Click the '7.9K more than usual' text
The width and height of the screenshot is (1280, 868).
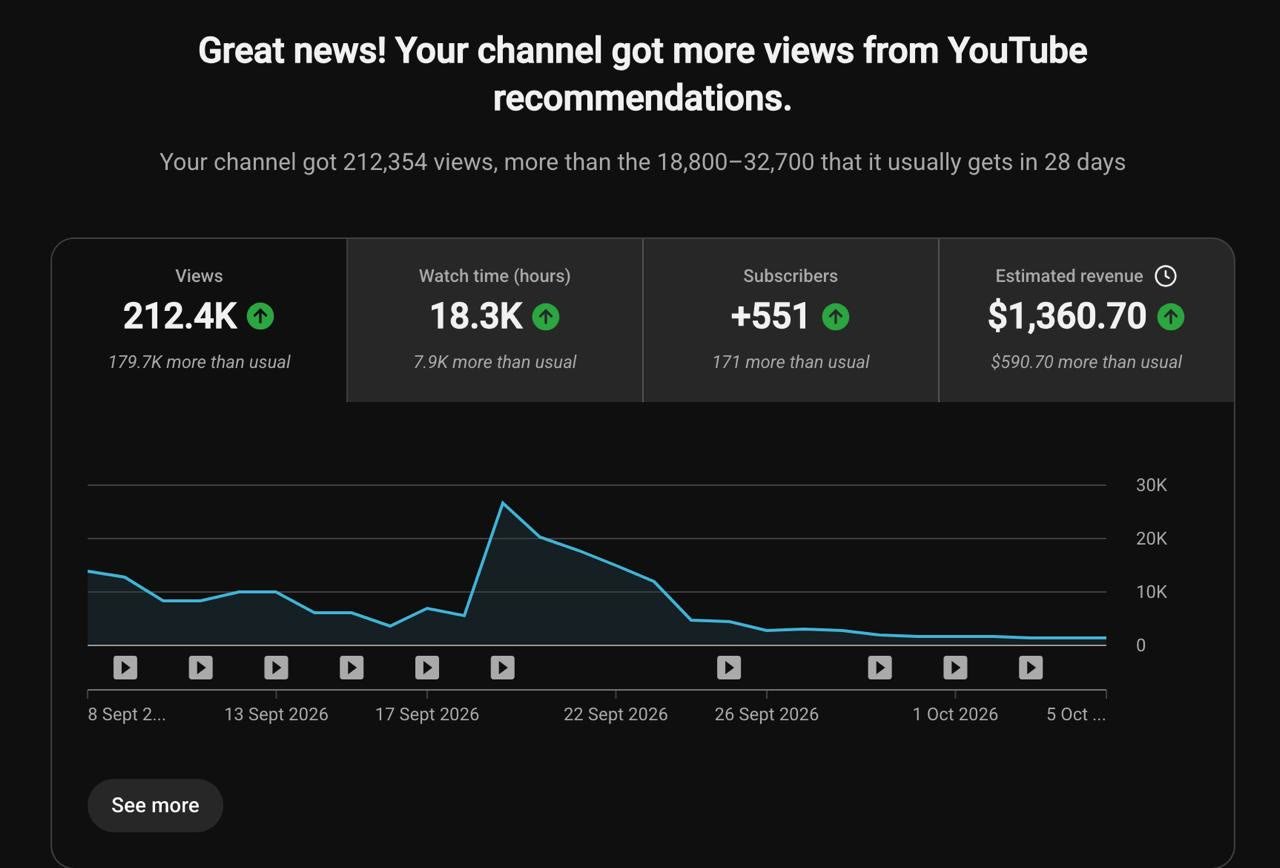point(495,362)
